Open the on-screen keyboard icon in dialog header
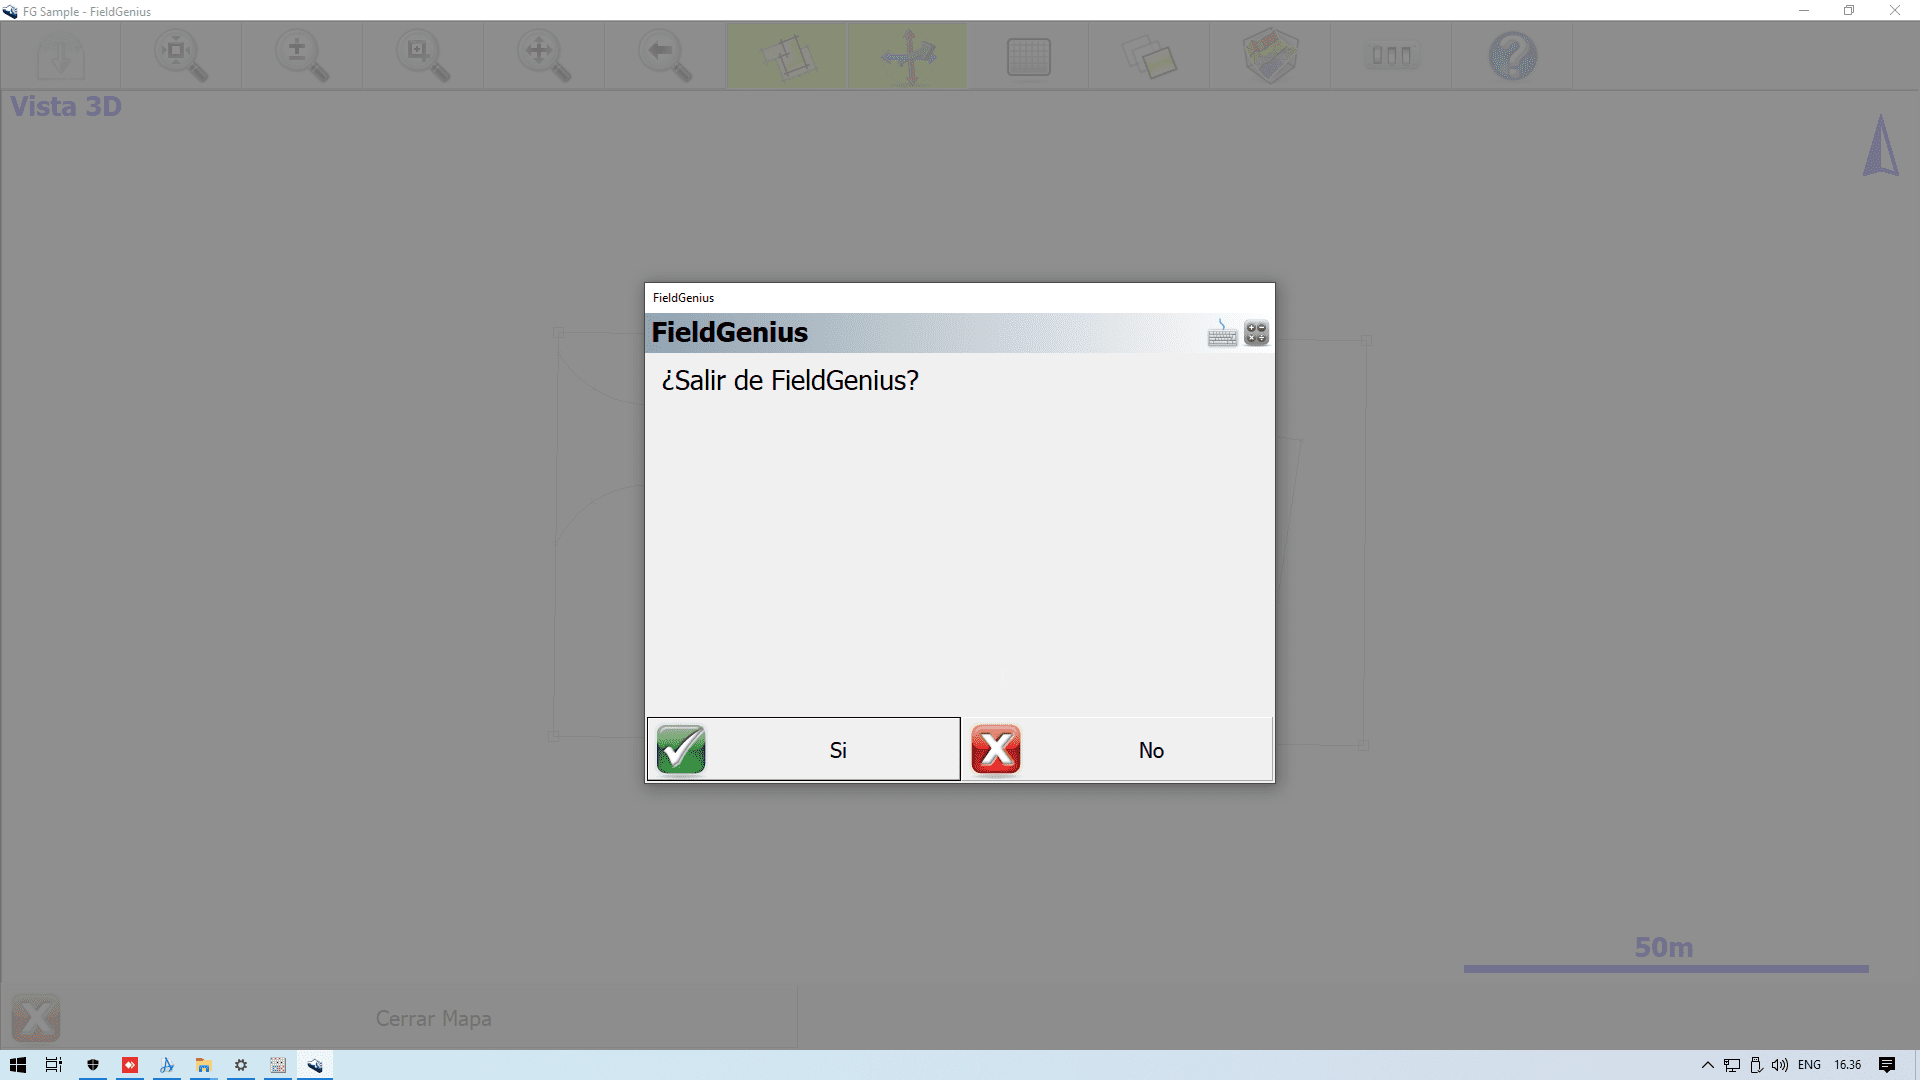The image size is (1920, 1080). coord(1222,334)
